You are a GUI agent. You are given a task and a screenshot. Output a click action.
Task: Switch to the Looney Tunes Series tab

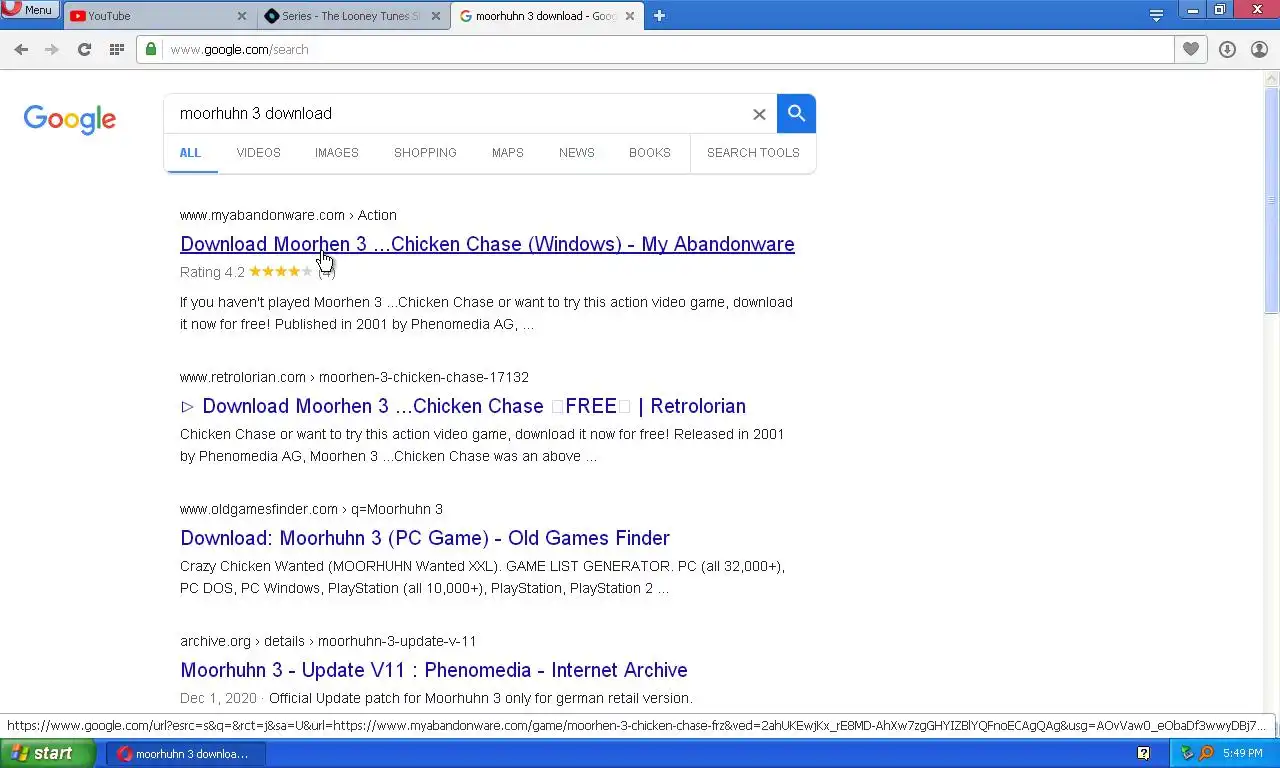(x=351, y=16)
